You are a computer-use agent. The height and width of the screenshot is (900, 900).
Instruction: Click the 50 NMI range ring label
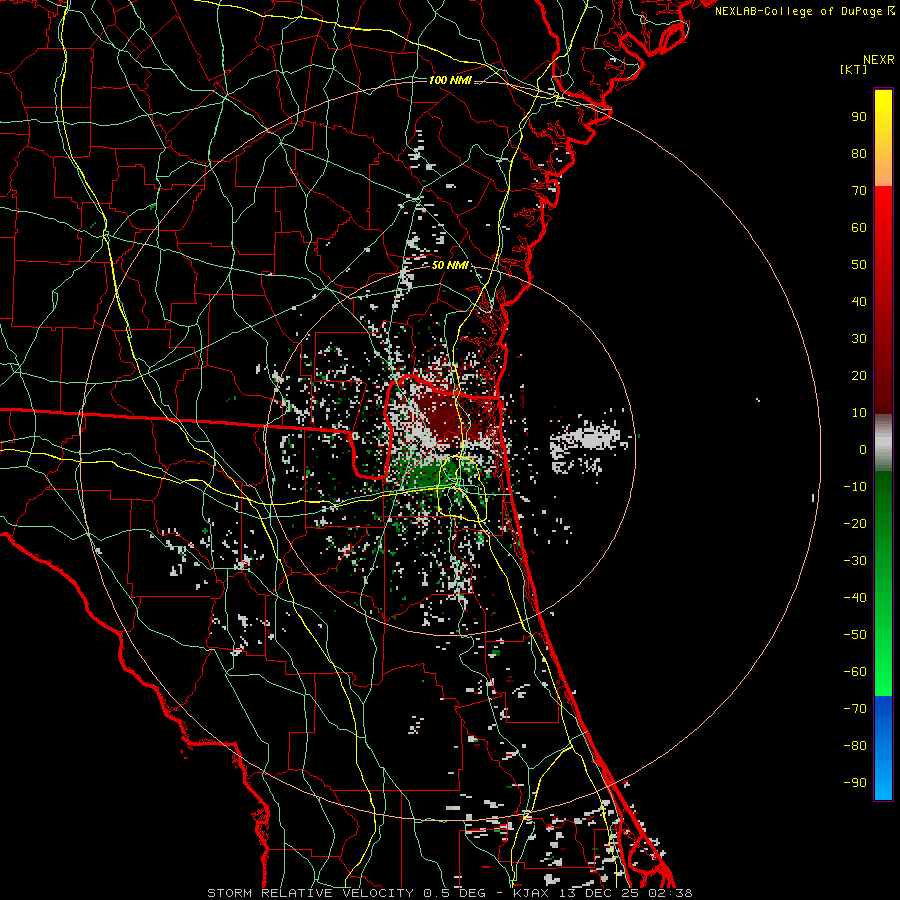click(x=450, y=265)
